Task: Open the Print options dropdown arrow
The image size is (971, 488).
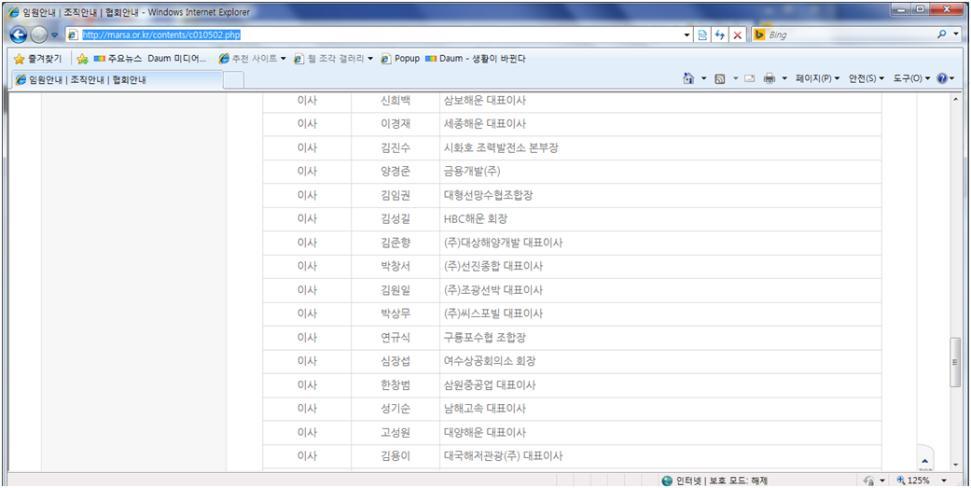Action: coord(784,79)
